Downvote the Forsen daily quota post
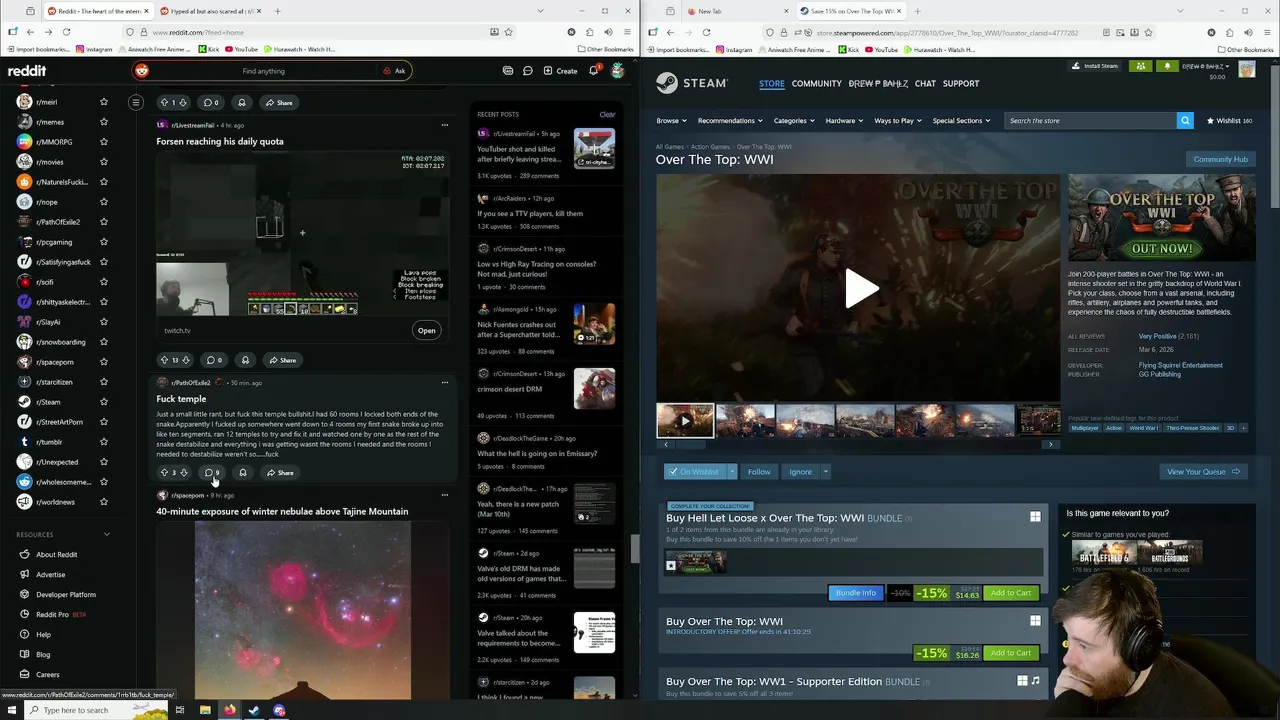The height and width of the screenshot is (720, 1280). point(185,360)
